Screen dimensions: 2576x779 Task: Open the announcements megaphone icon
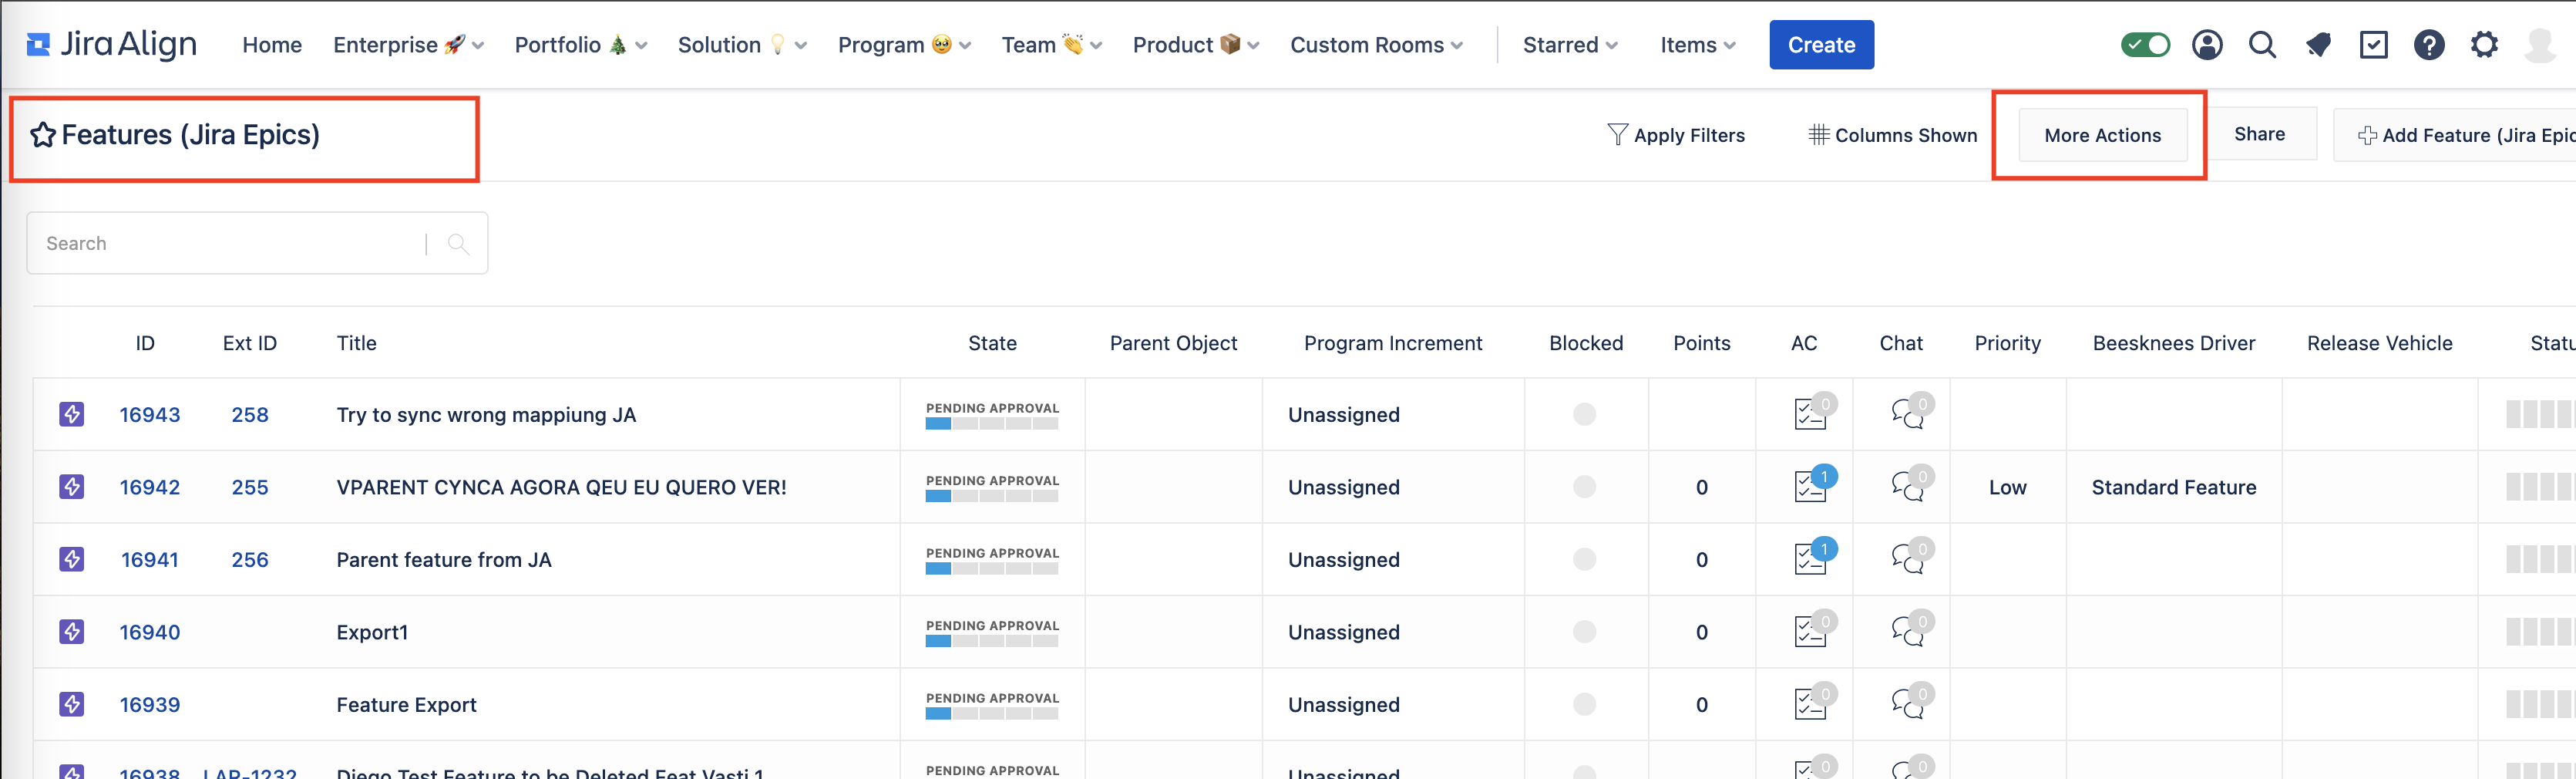[2318, 45]
